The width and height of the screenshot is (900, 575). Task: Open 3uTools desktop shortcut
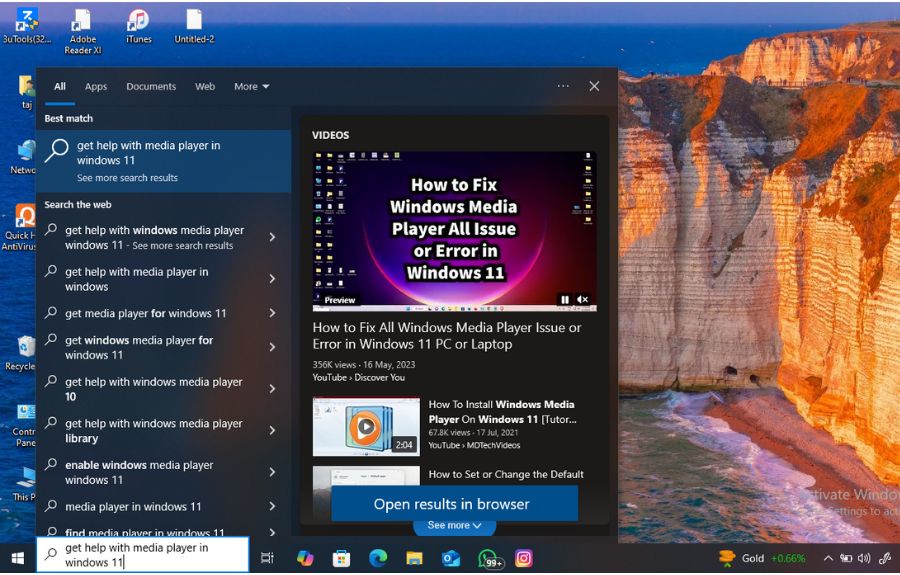pyautogui.click(x=26, y=26)
